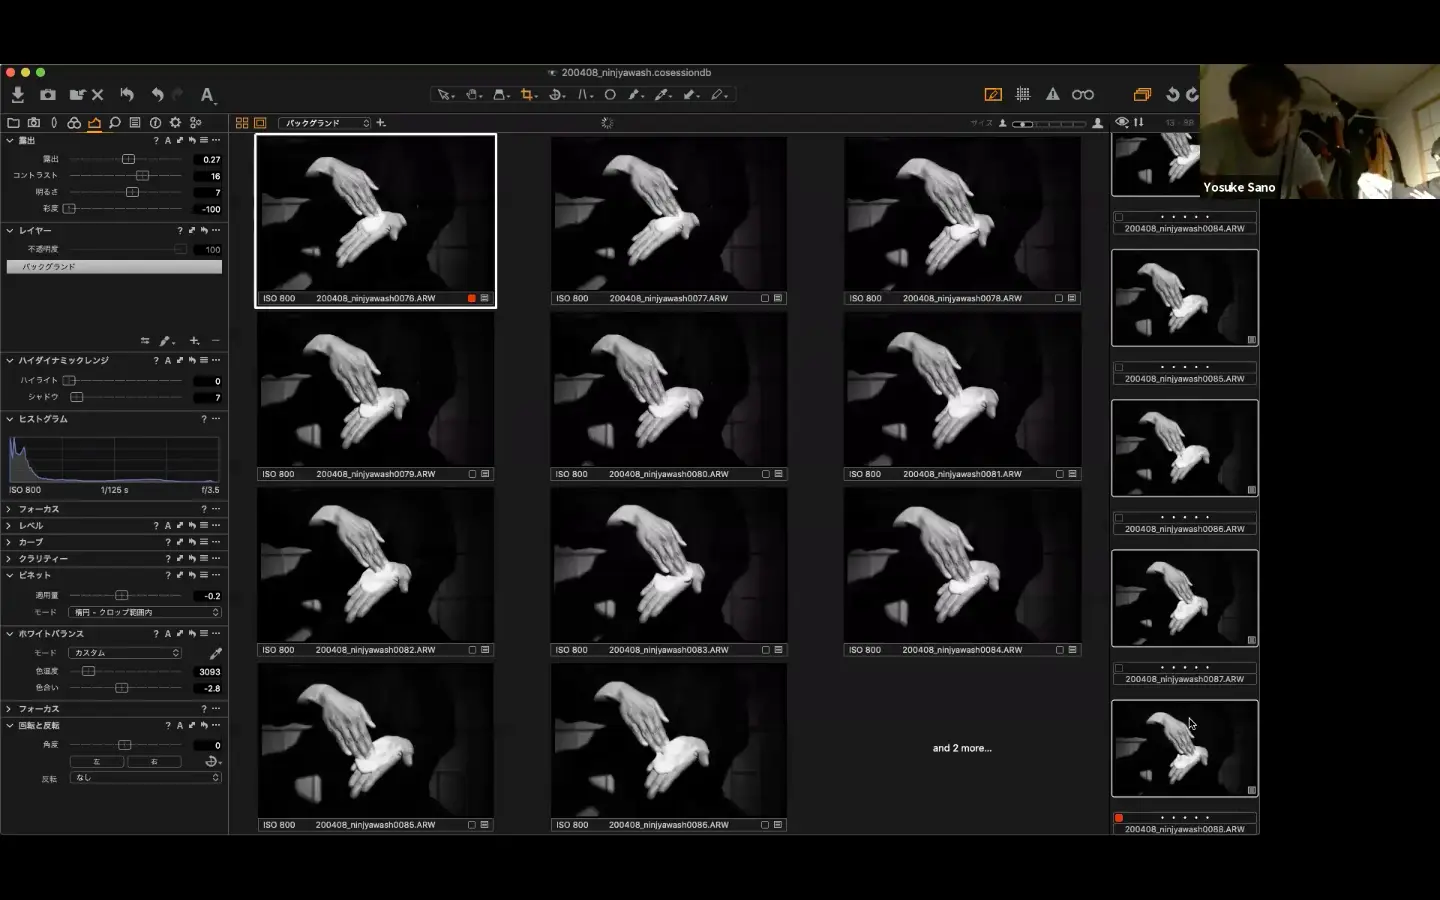1440x900 pixels.
Task: Open the Color circles tool tab
Action: click(74, 123)
